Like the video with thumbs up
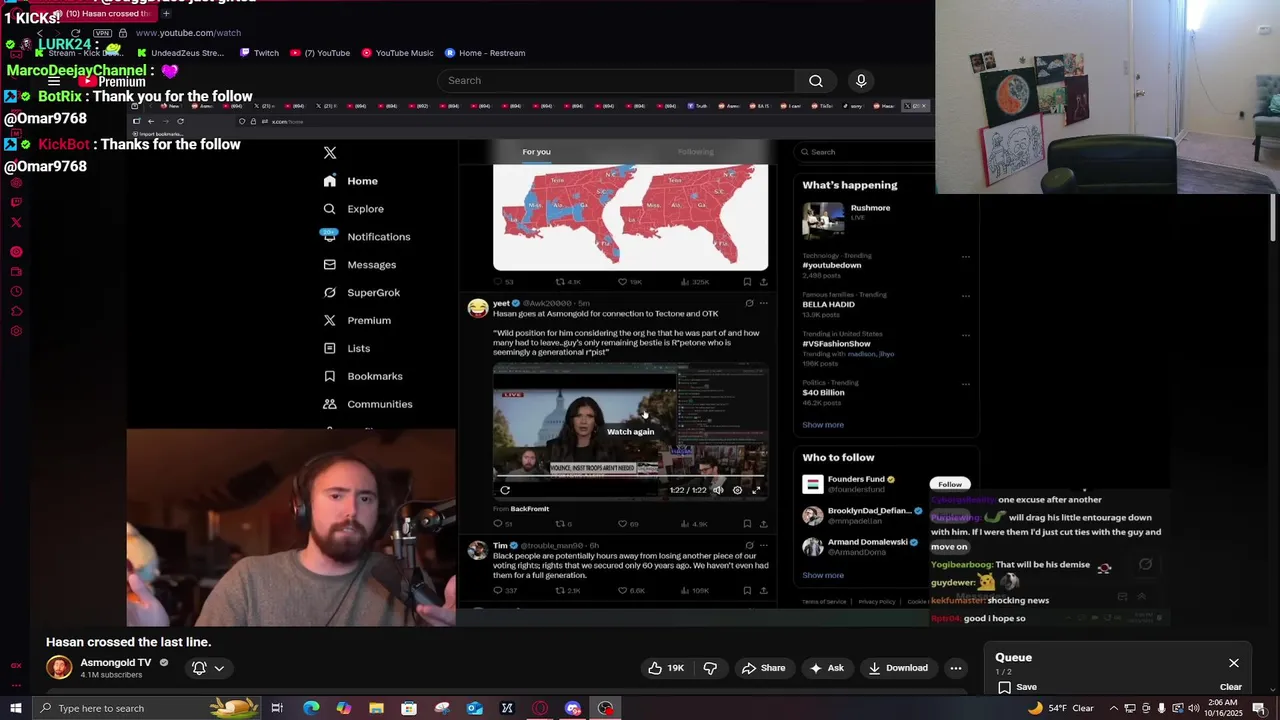The height and width of the screenshot is (720, 1280). (x=665, y=668)
